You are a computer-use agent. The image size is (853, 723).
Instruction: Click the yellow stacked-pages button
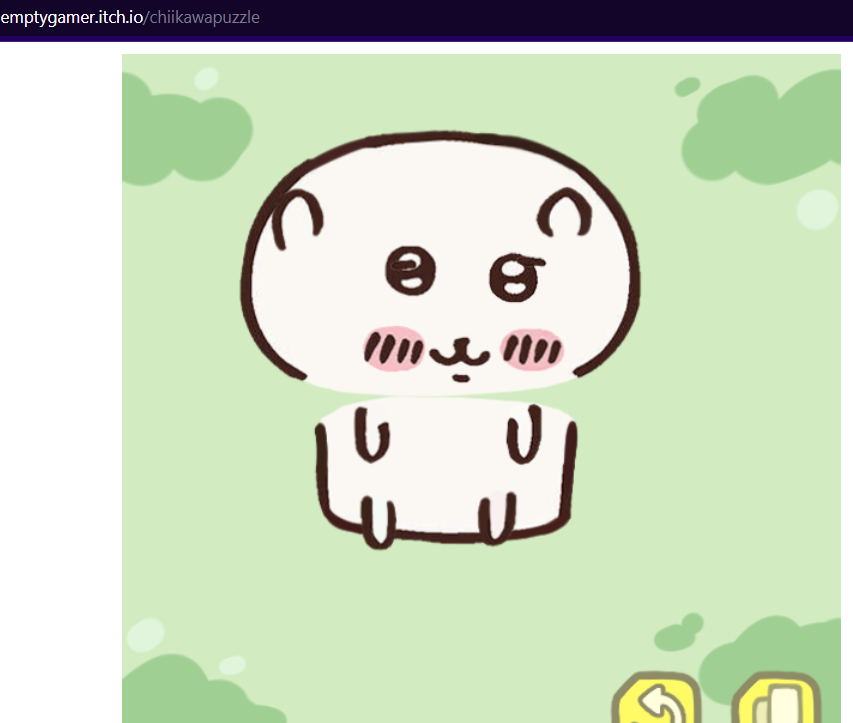(x=776, y=699)
